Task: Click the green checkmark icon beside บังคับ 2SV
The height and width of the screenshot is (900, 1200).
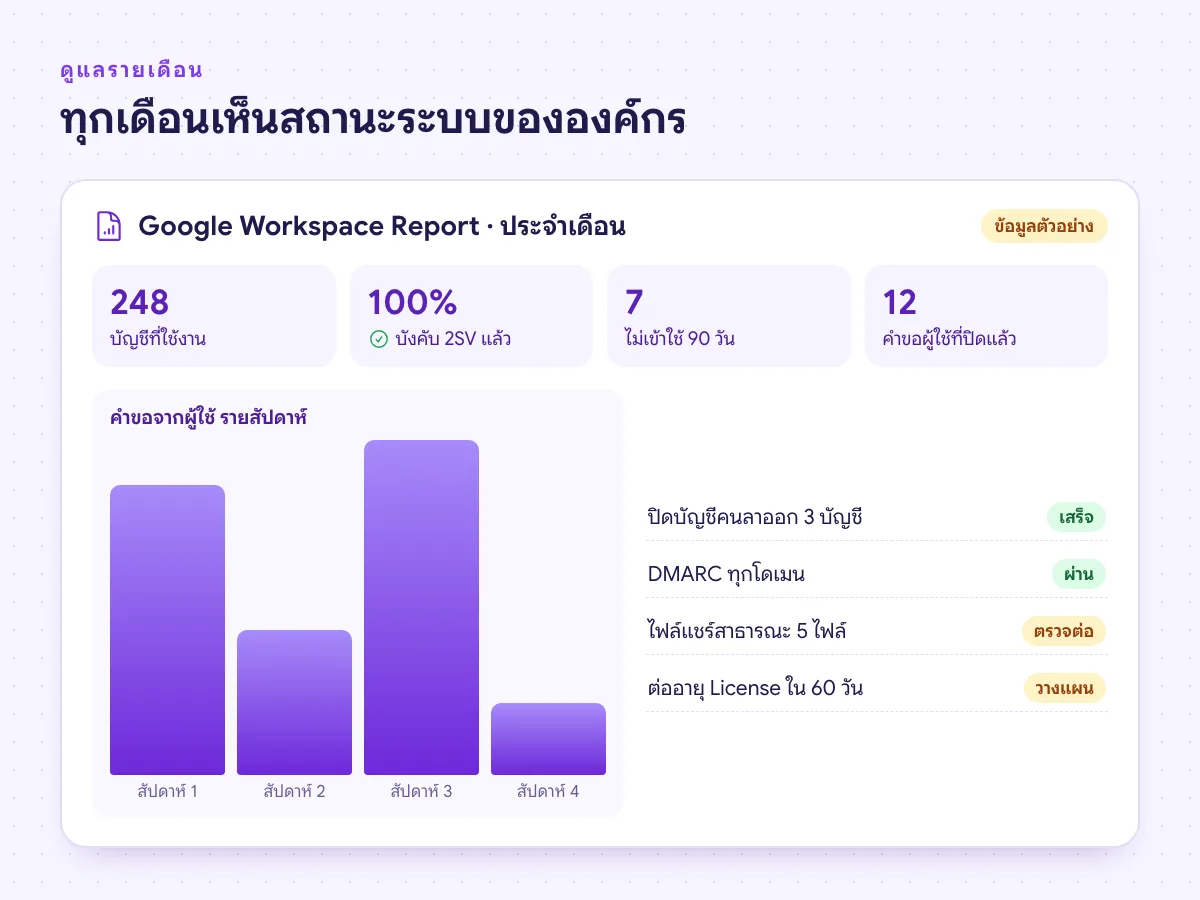Action: [x=378, y=339]
